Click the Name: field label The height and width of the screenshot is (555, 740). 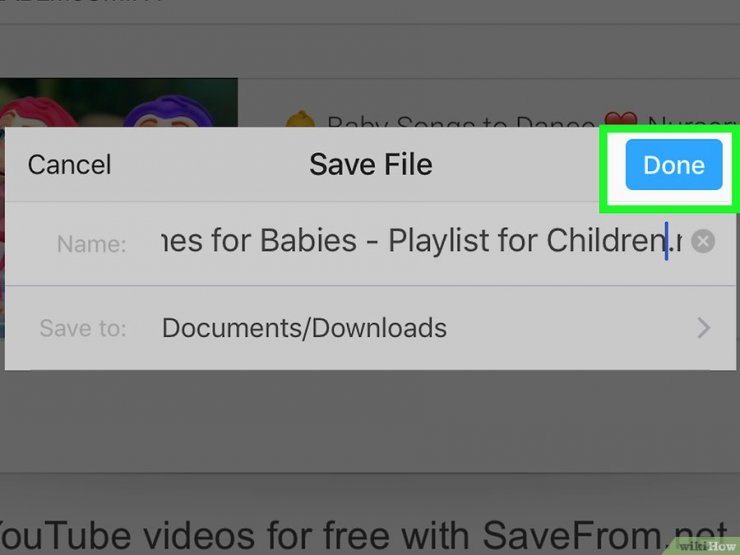coord(92,244)
